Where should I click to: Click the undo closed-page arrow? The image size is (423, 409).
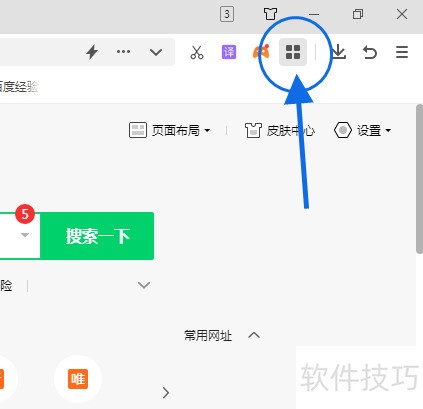(370, 52)
